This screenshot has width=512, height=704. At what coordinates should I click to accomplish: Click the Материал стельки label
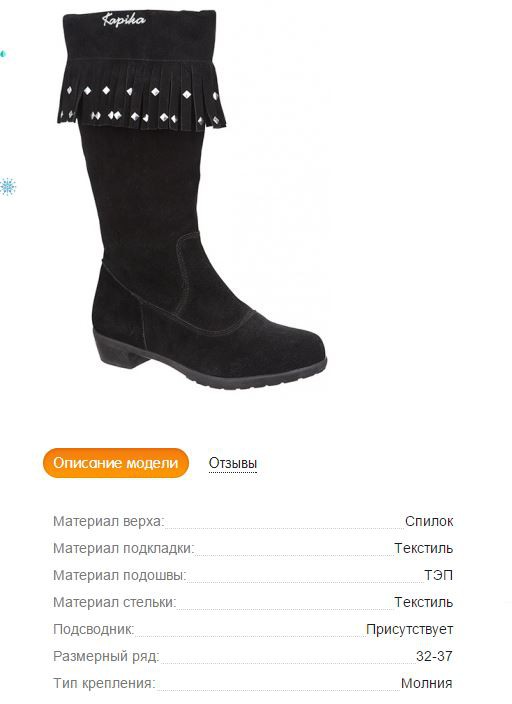(x=115, y=602)
